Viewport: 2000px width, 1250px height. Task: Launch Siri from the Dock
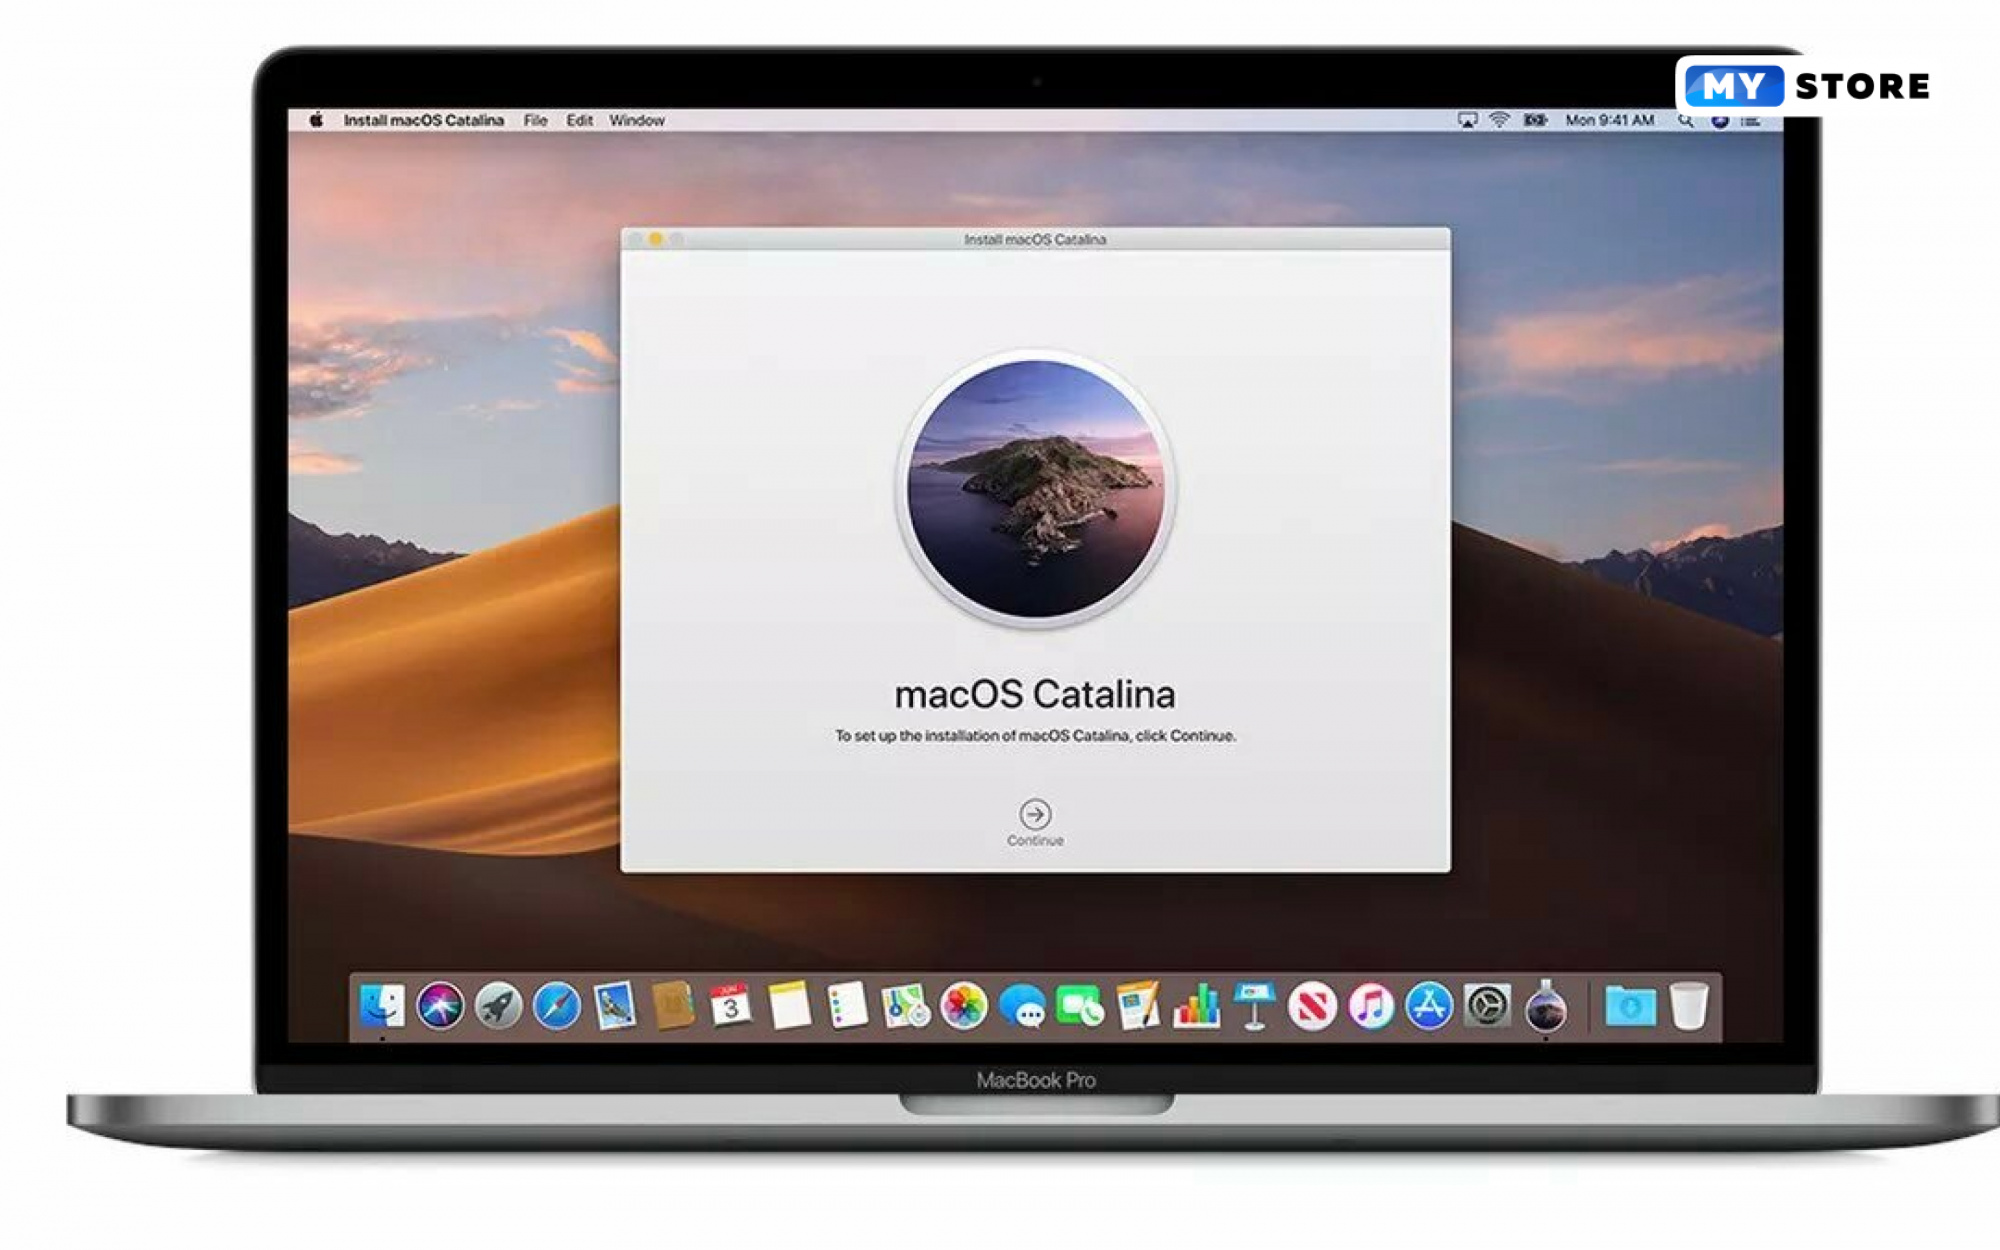(x=440, y=1006)
